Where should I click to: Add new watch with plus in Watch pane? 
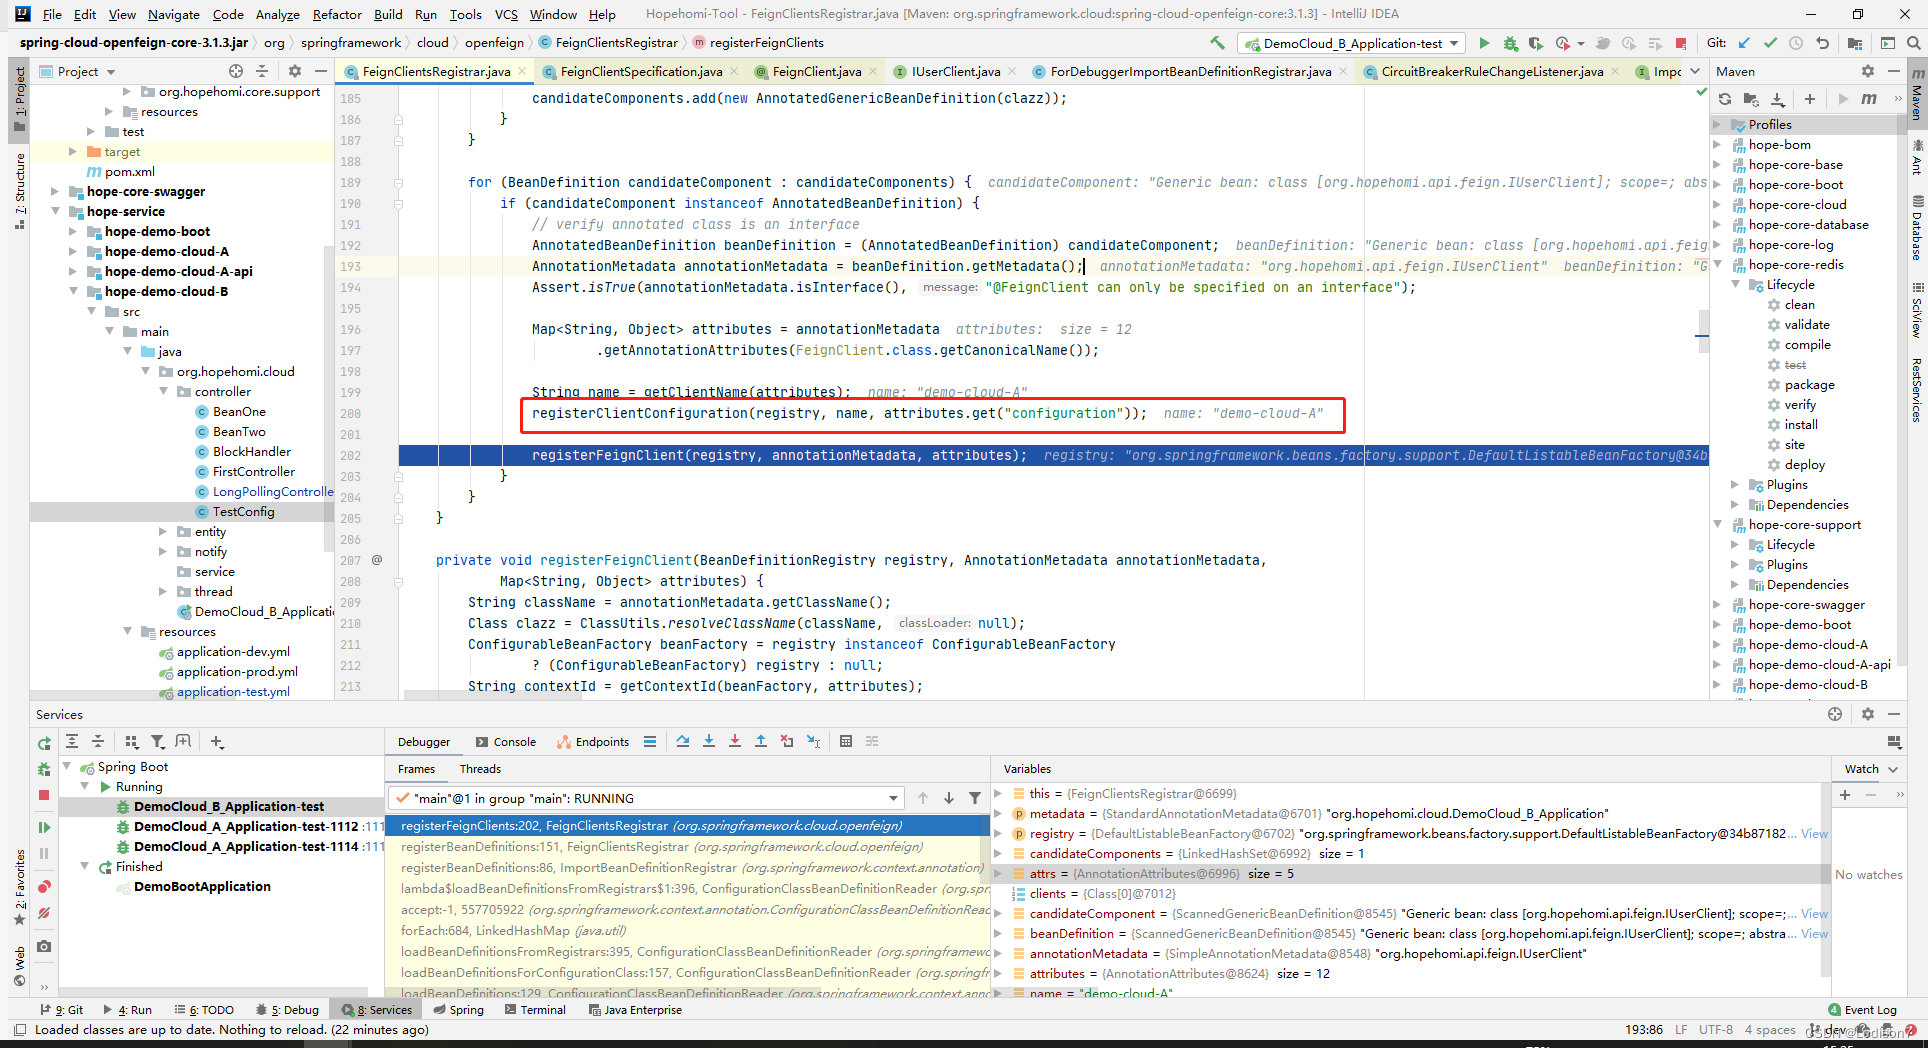coord(1845,794)
